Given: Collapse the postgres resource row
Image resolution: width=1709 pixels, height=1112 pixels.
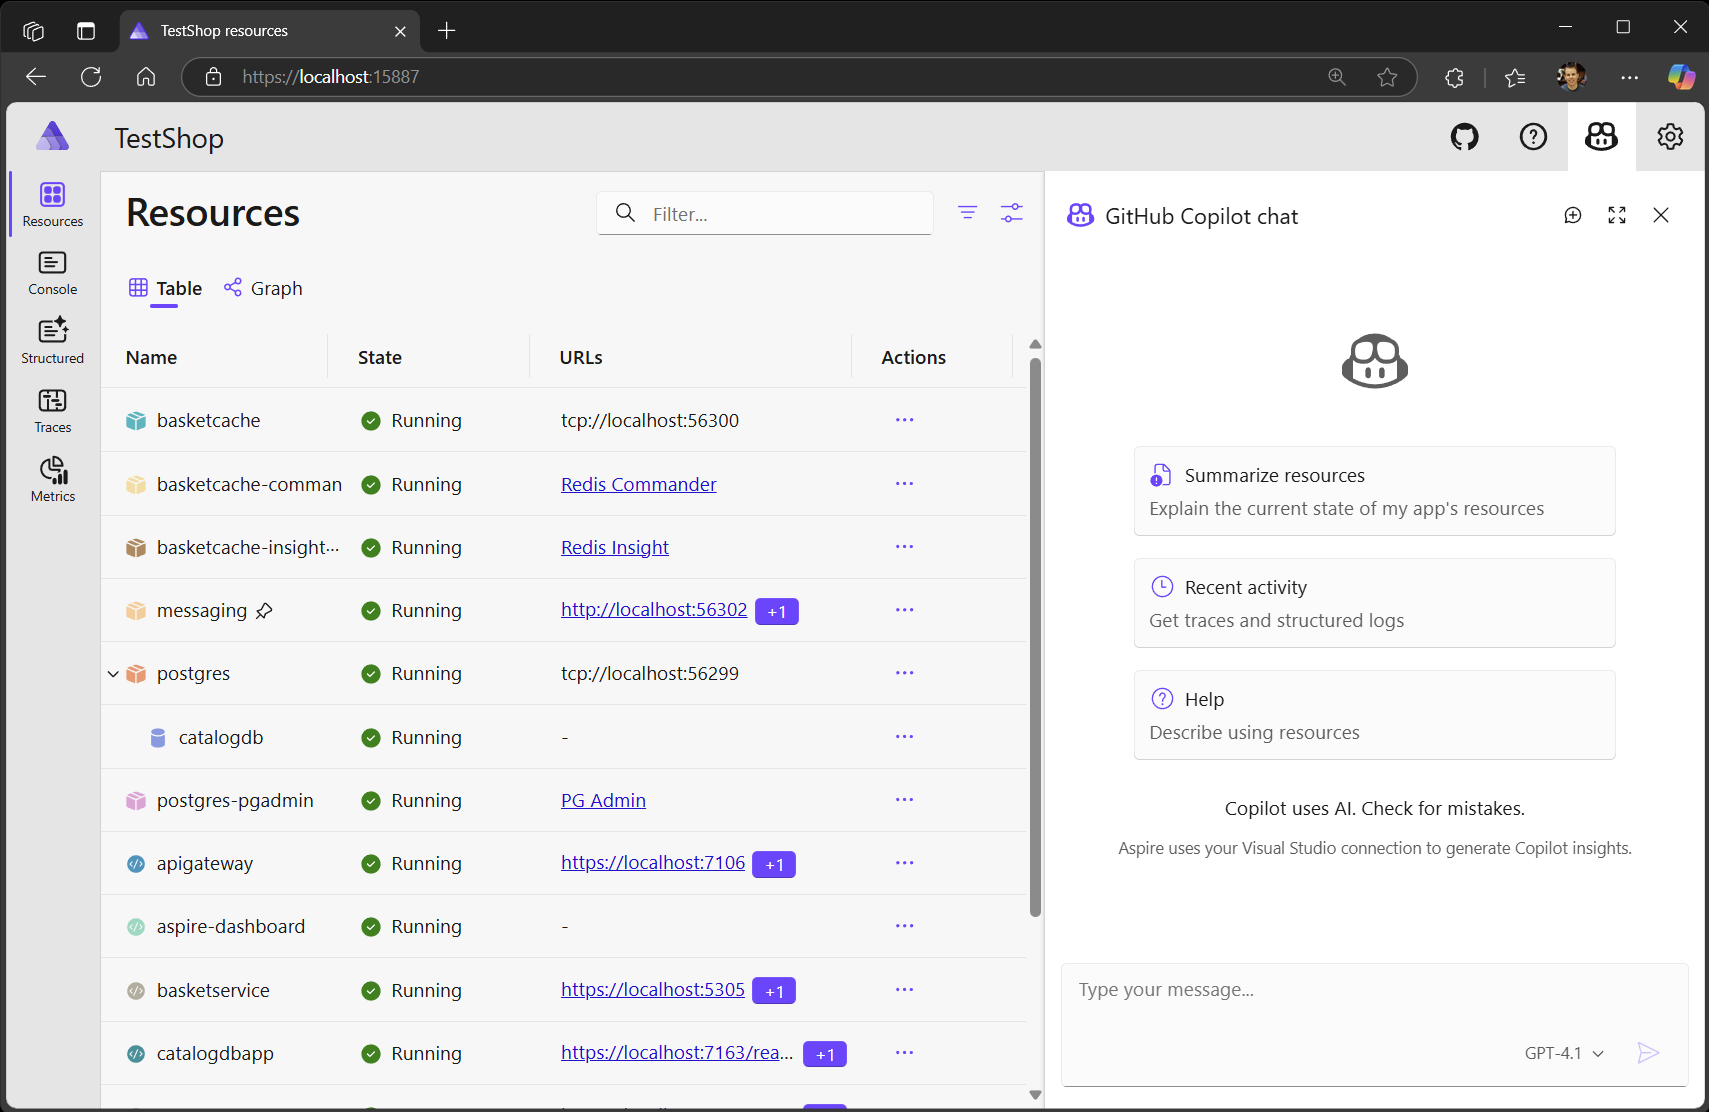Looking at the screenshot, I should pyautogui.click(x=113, y=674).
